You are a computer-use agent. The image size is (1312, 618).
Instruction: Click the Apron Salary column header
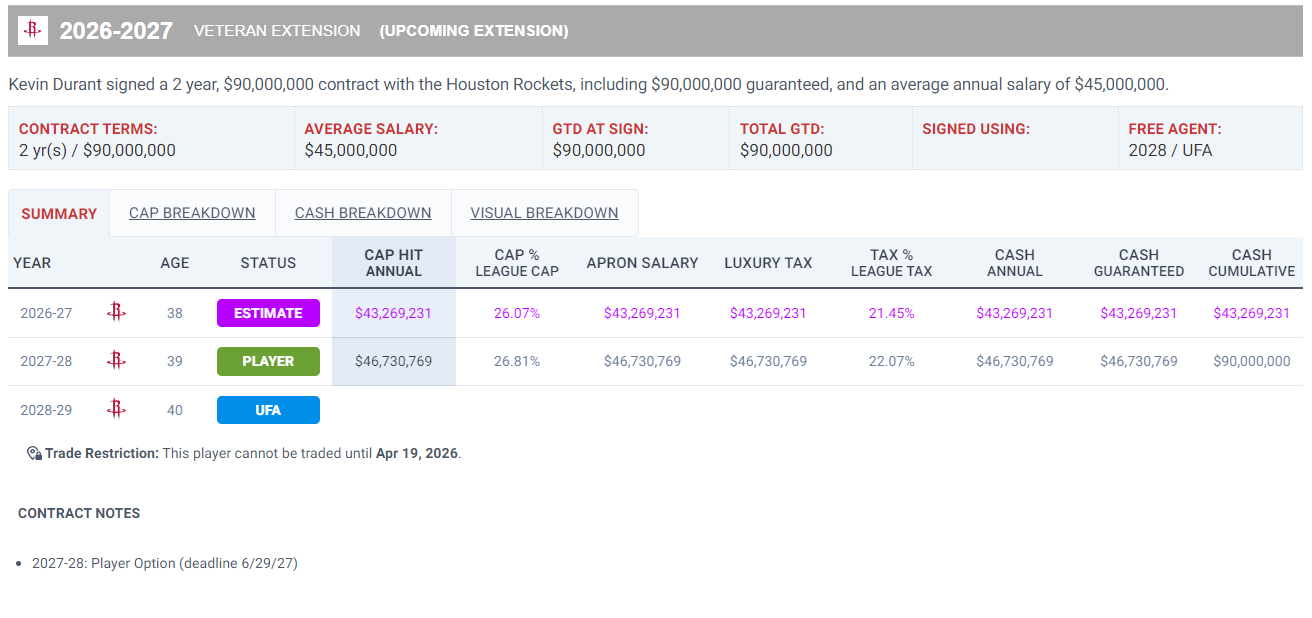[642, 263]
